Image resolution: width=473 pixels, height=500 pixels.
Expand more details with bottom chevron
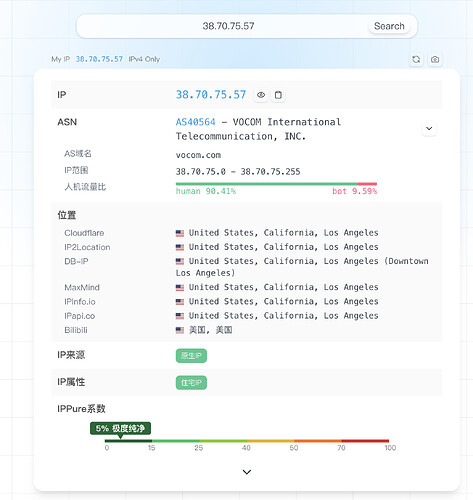[247, 472]
